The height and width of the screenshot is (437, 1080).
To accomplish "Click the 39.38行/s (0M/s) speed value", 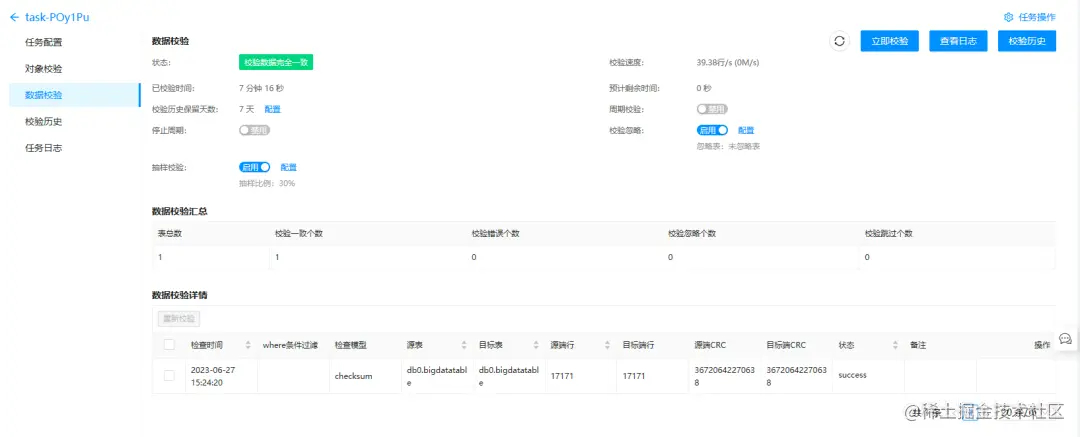I will (728, 62).
